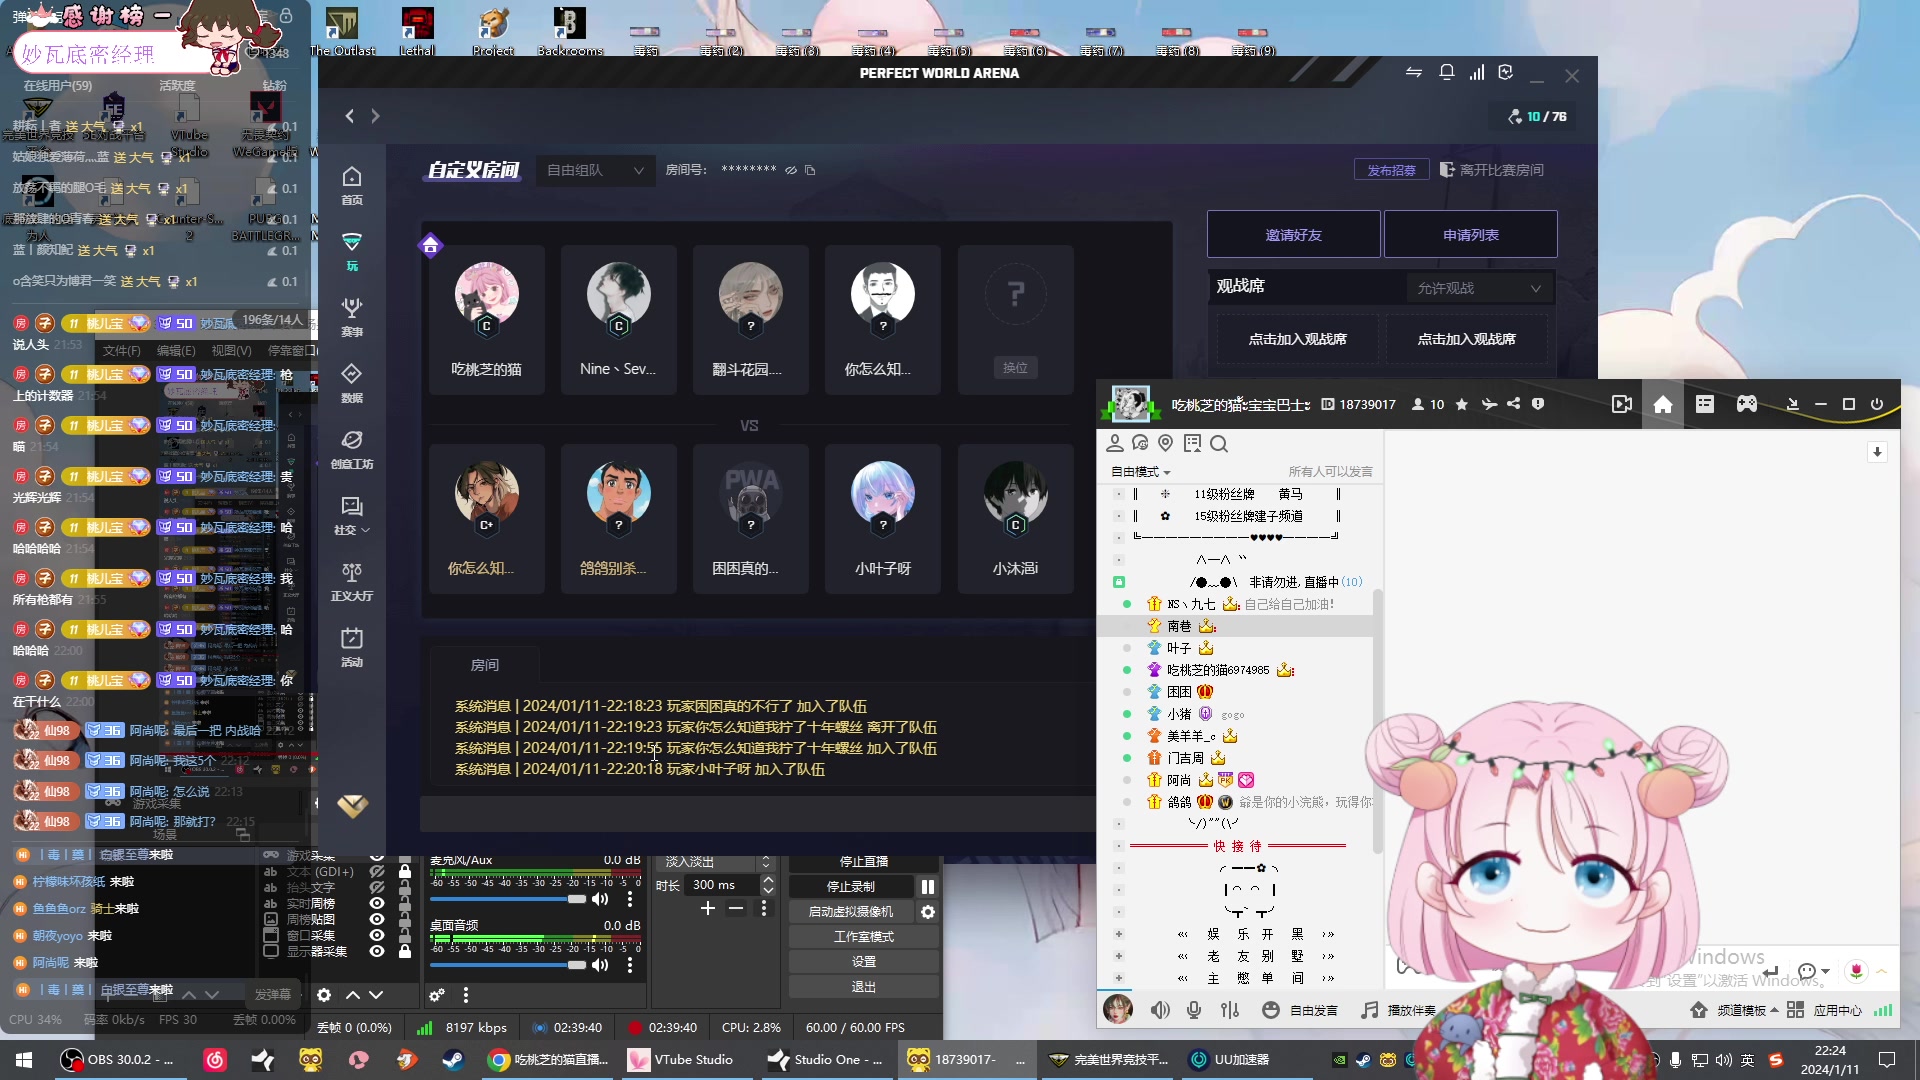The height and width of the screenshot is (1080, 1920).
Task: Favorite the YY channel with the star icon
Action: [1462, 404]
